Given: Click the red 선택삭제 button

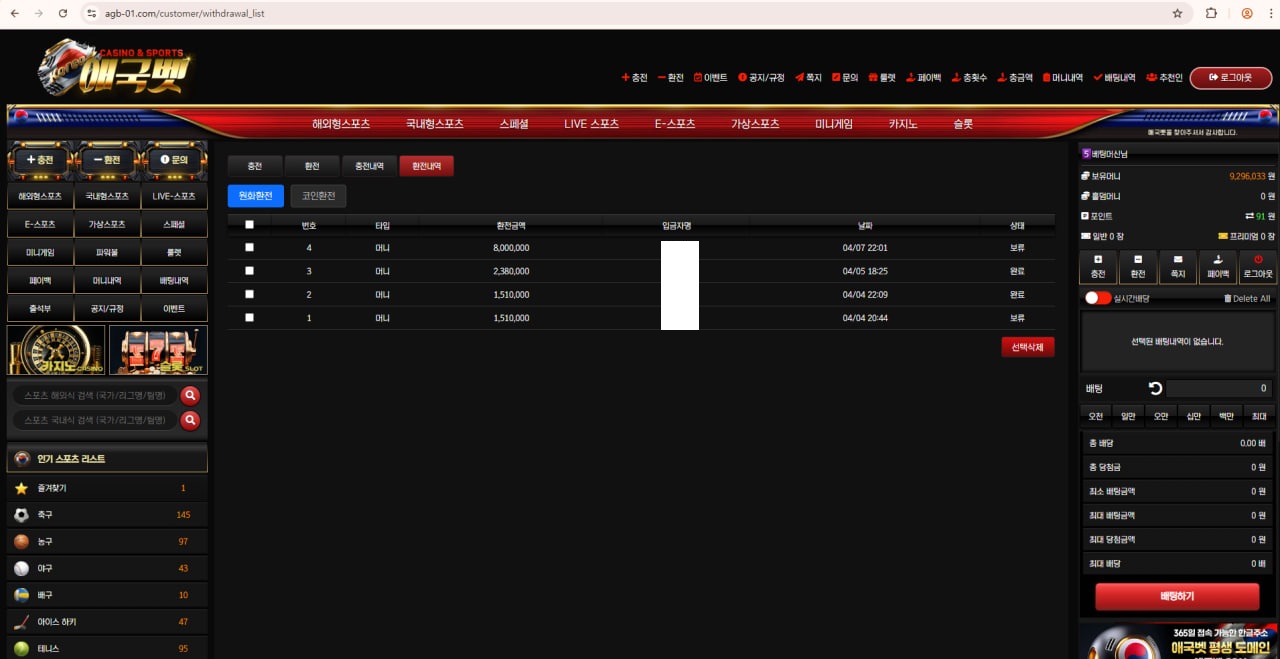Looking at the screenshot, I should click(x=1027, y=347).
